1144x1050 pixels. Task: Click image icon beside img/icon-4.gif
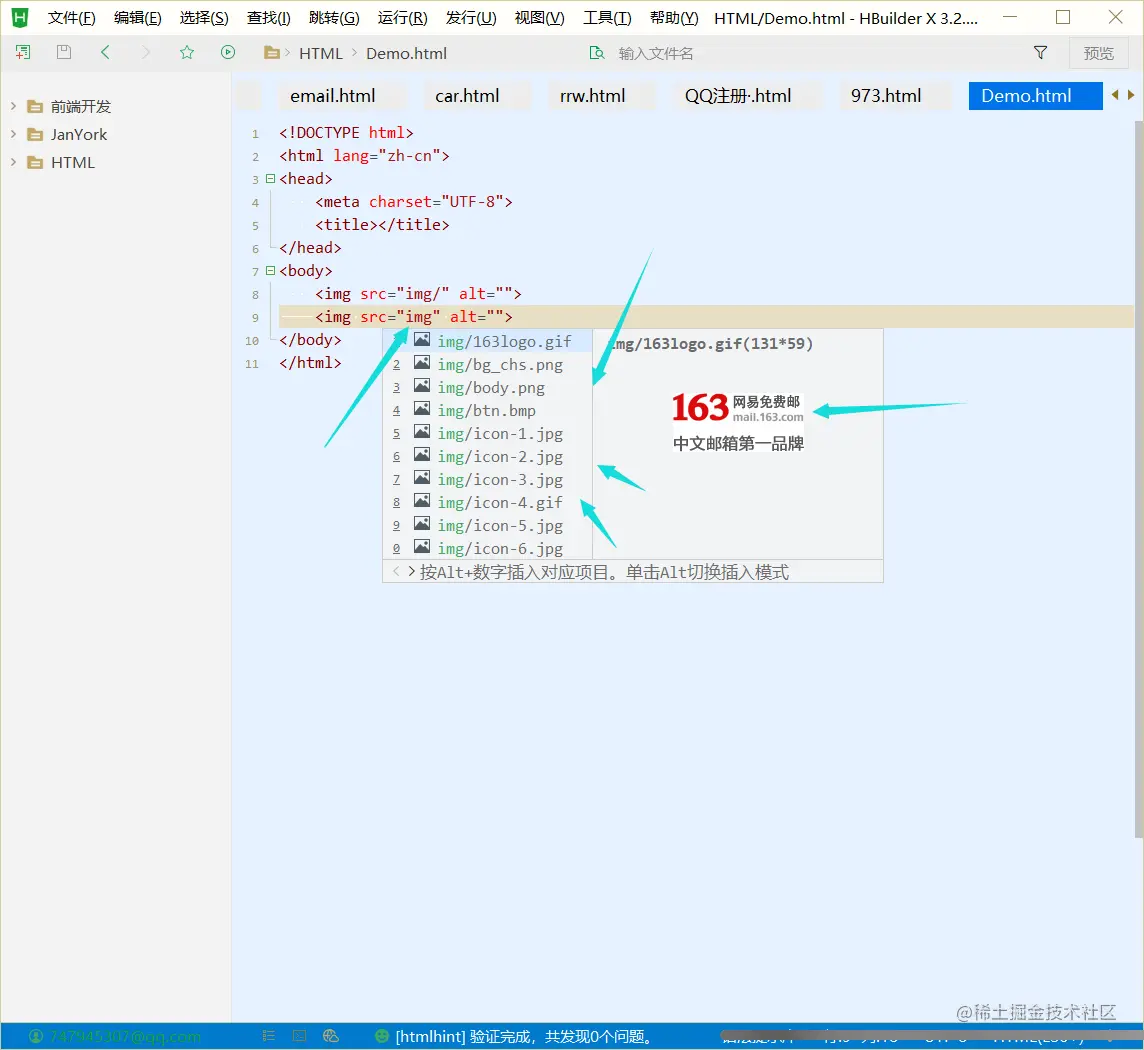[x=422, y=501]
